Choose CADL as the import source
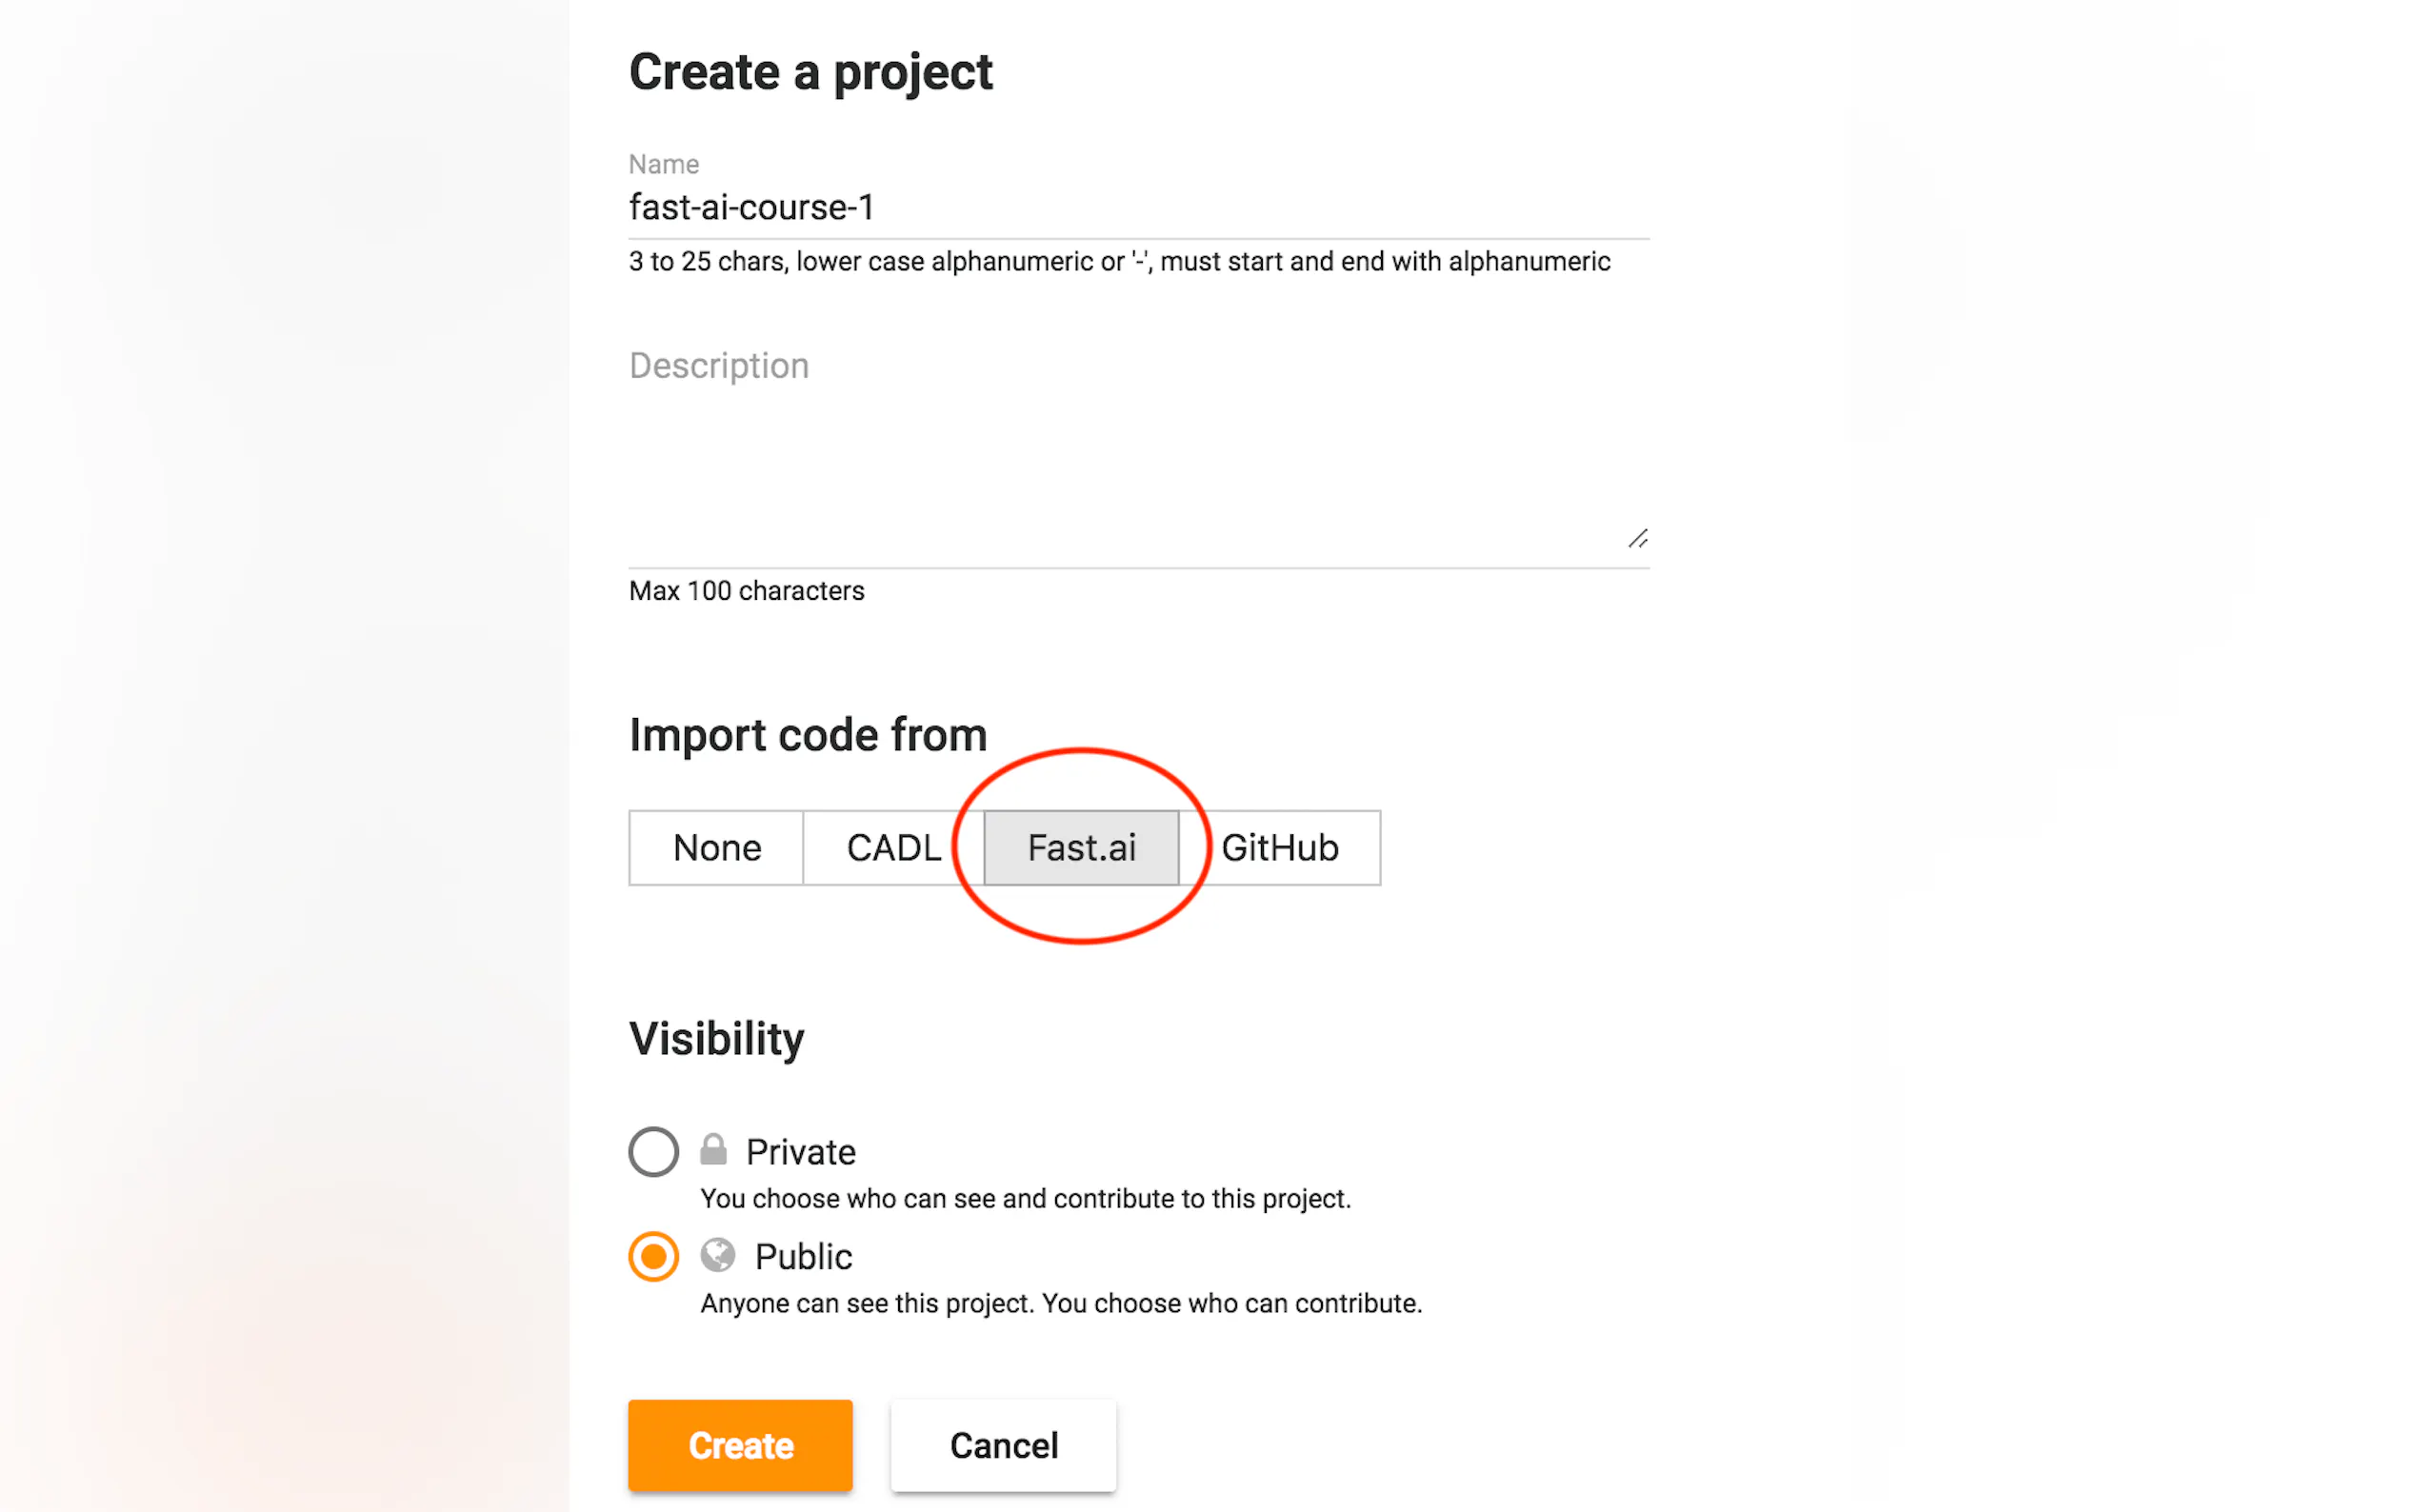 click(893, 848)
